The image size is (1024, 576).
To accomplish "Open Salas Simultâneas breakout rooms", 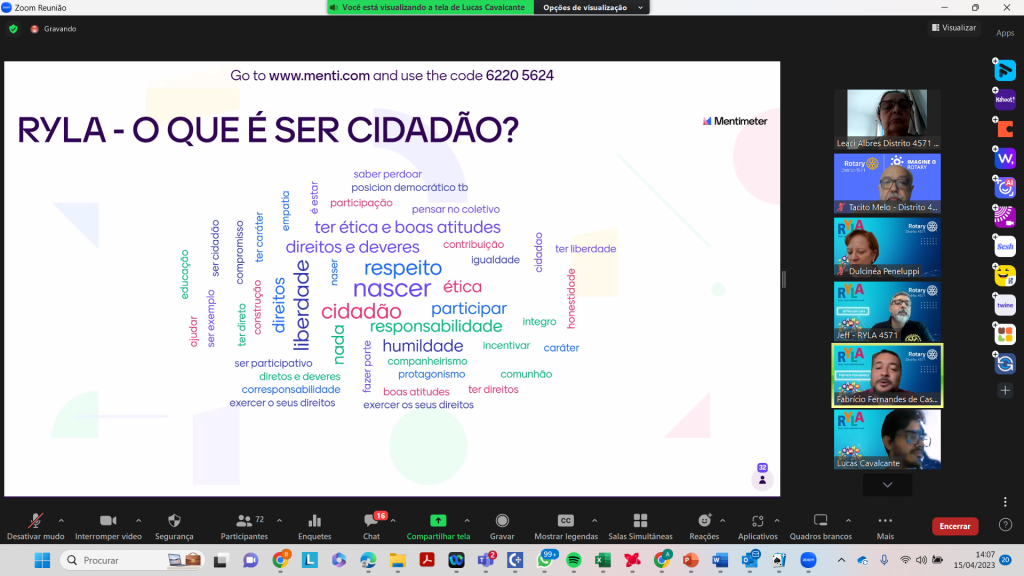I will [639, 525].
